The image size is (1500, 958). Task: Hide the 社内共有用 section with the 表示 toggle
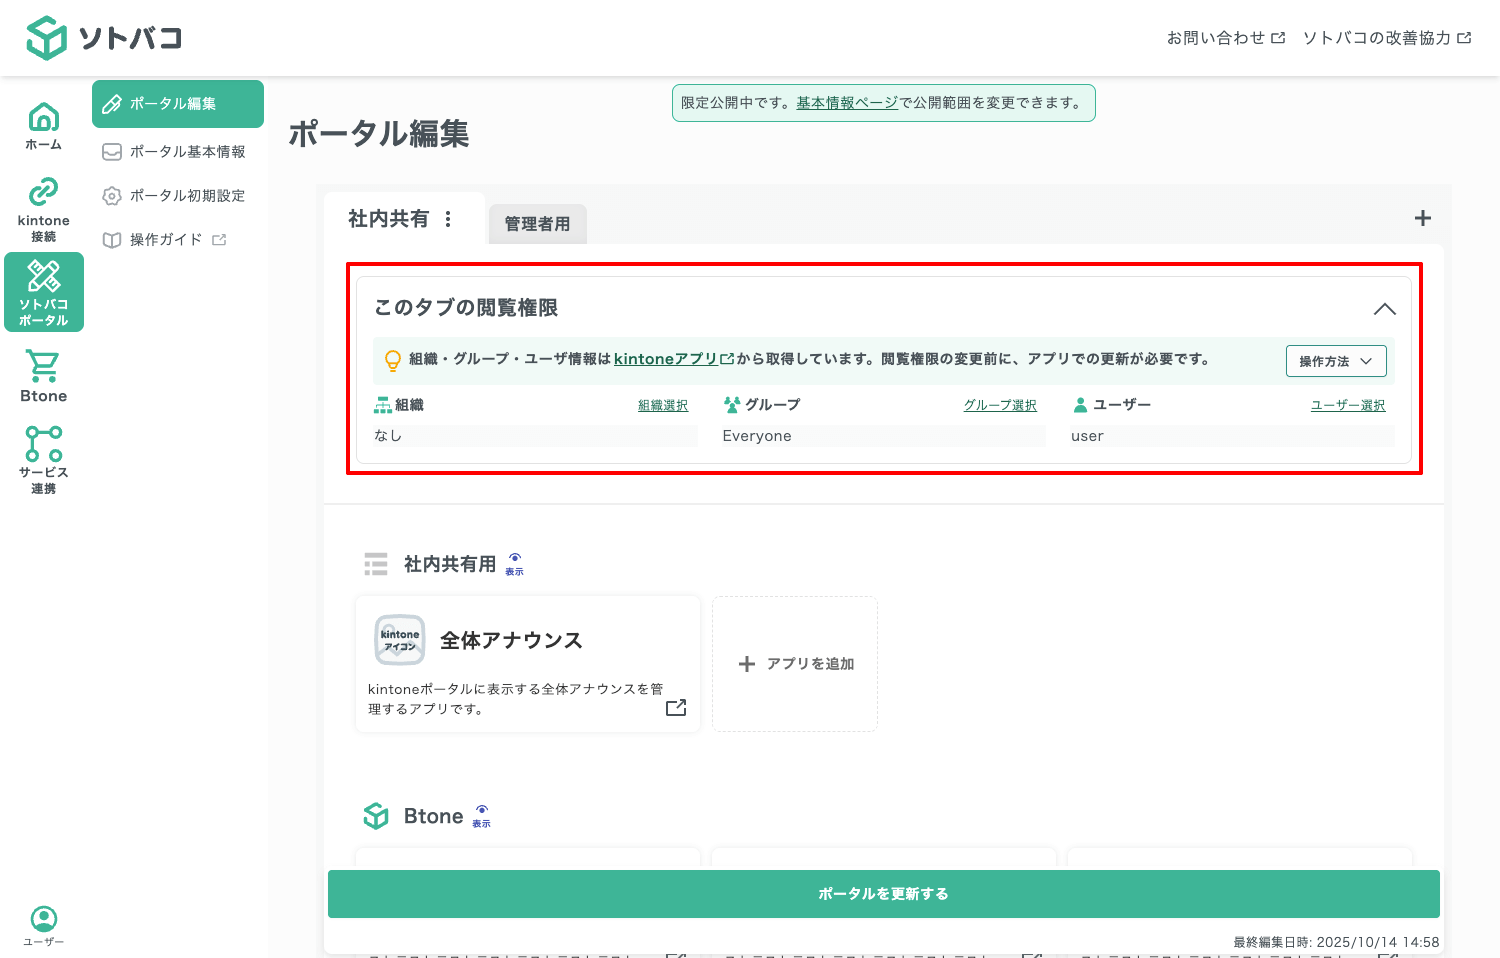pyautogui.click(x=514, y=563)
